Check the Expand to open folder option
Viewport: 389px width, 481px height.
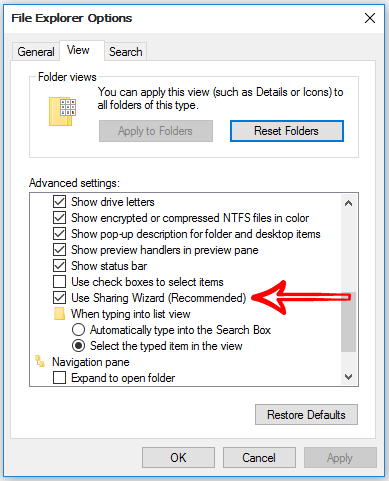[x=59, y=378]
